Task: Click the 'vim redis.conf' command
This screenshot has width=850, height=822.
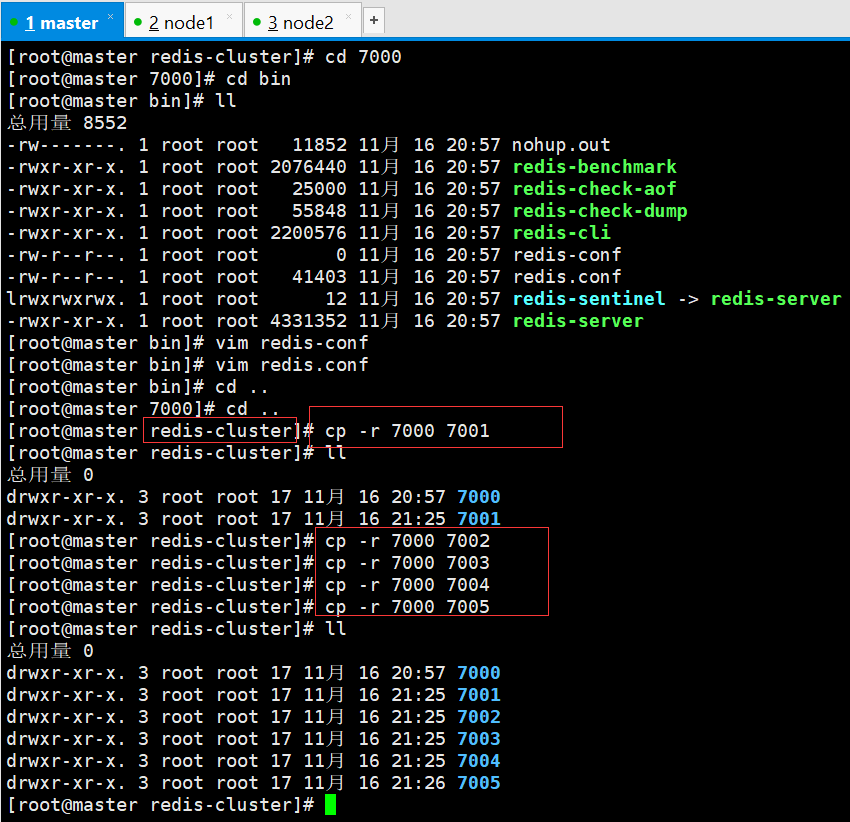Action: pyautogui.click(x=292, y=365)
